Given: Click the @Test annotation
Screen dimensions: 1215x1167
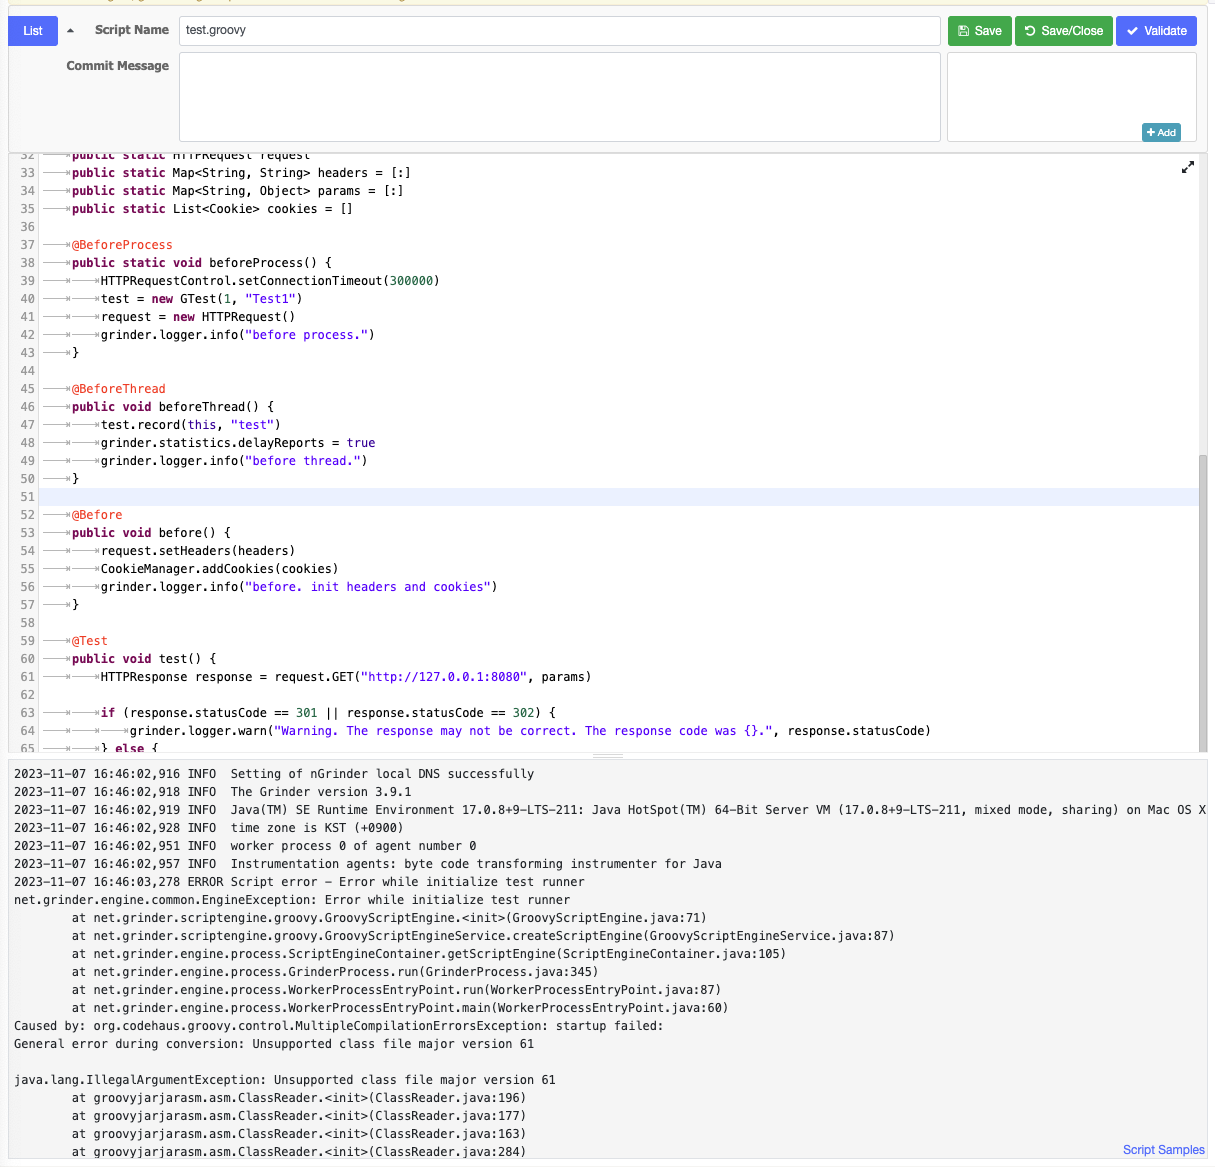Looking at the screenshot, I should point(90,641).
